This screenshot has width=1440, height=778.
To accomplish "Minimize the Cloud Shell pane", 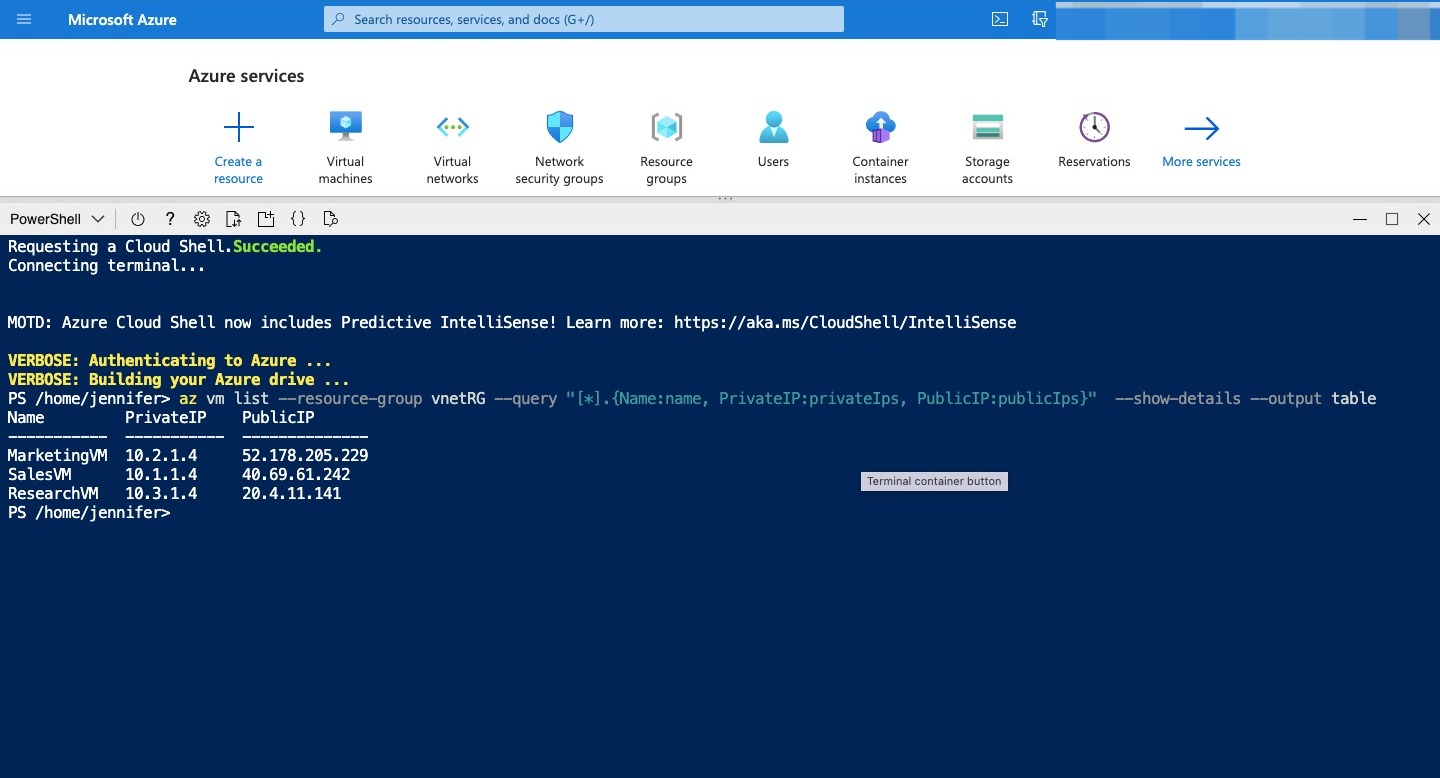I will click(1359, 219).
